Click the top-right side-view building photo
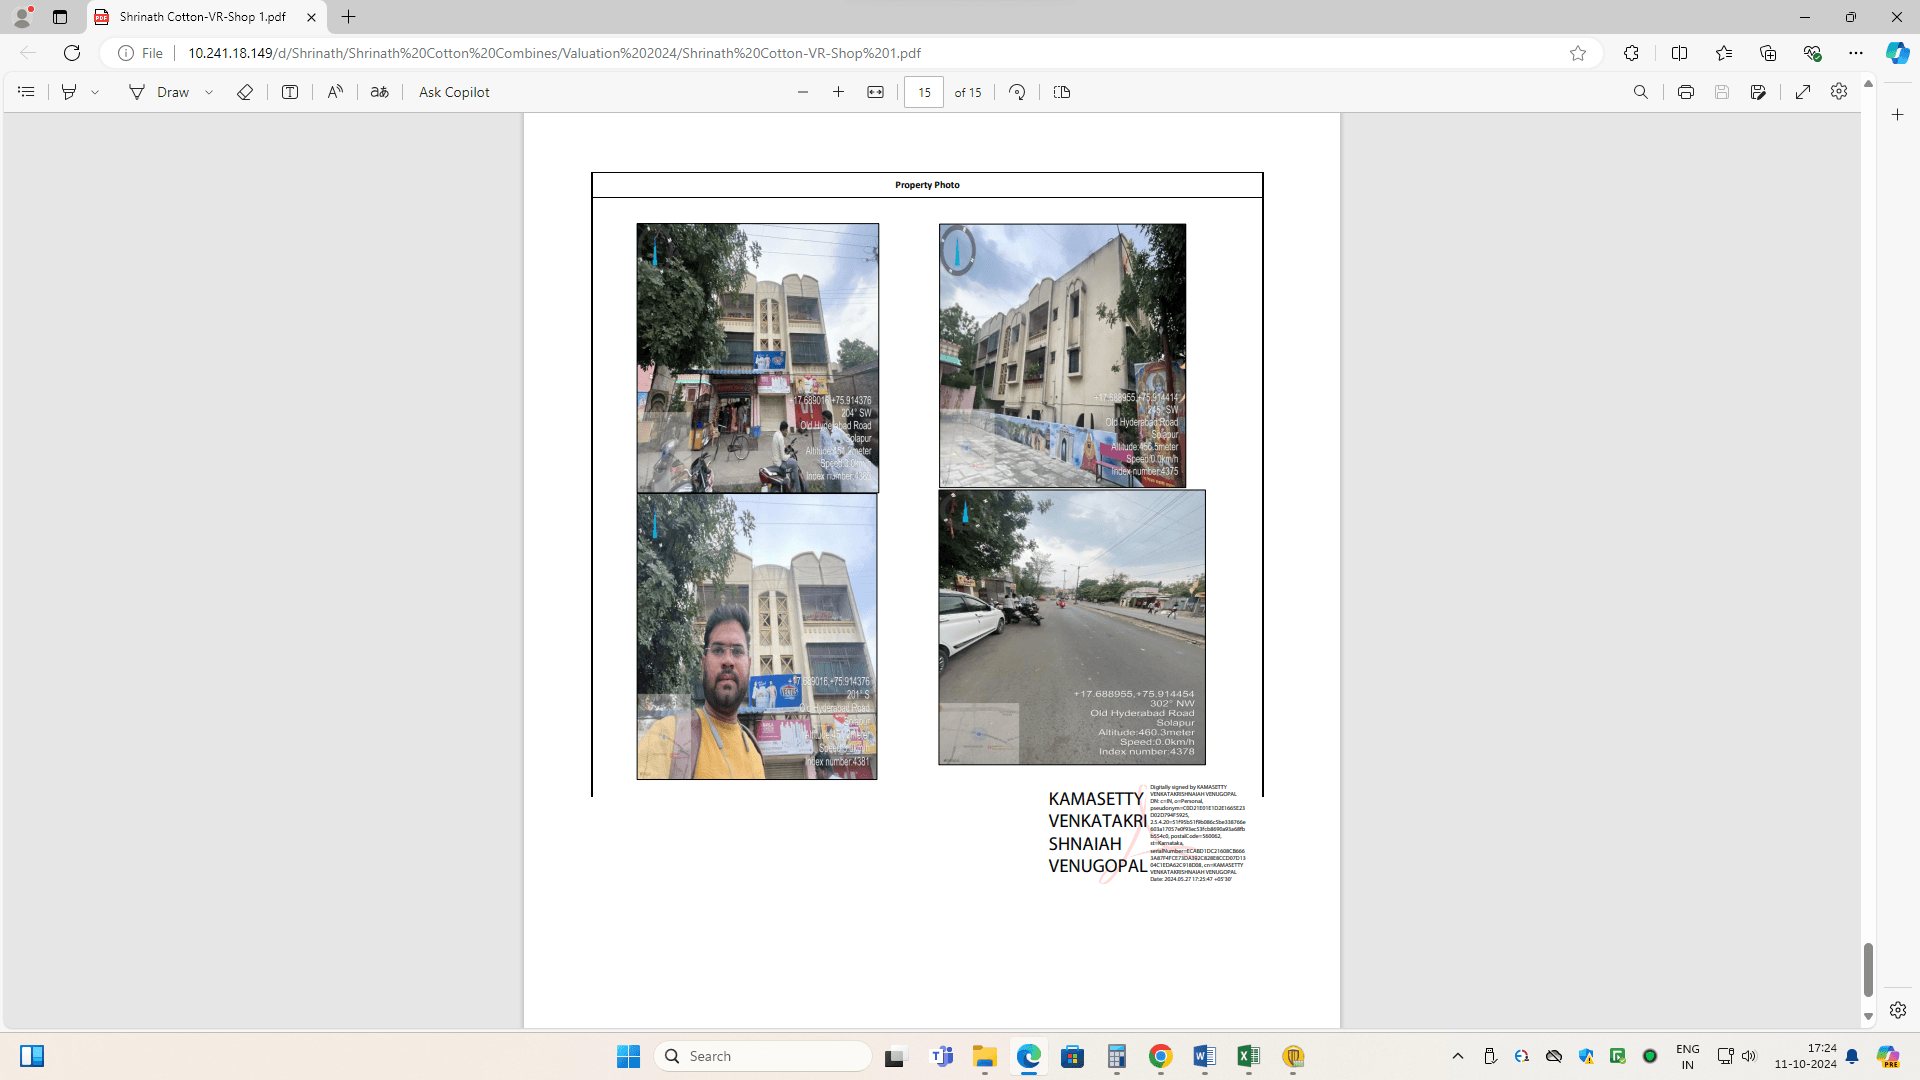 (1062, 356)
